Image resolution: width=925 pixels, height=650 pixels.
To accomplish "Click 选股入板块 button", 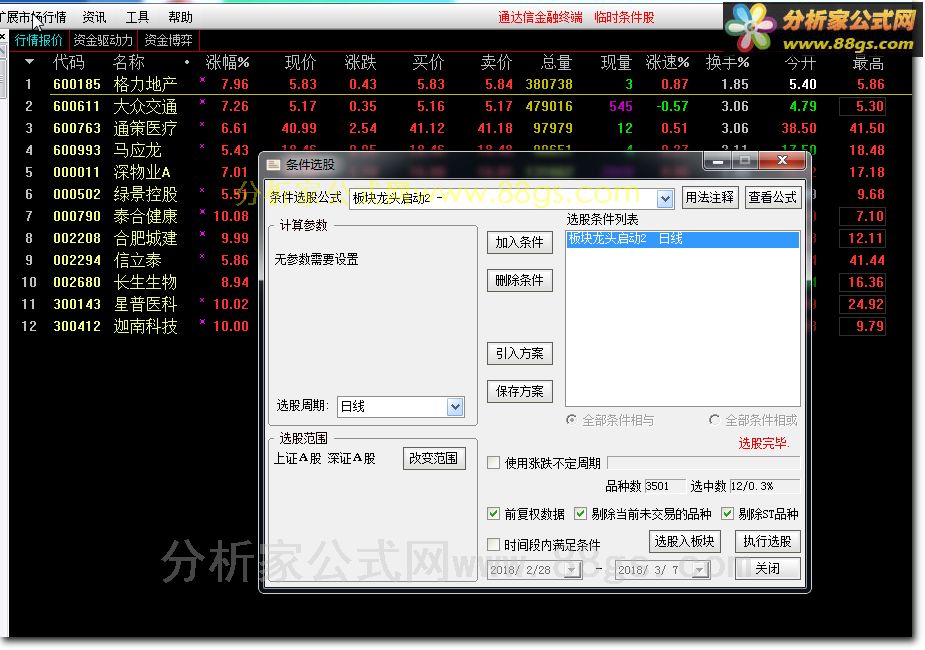I will [x=684, y=541].
